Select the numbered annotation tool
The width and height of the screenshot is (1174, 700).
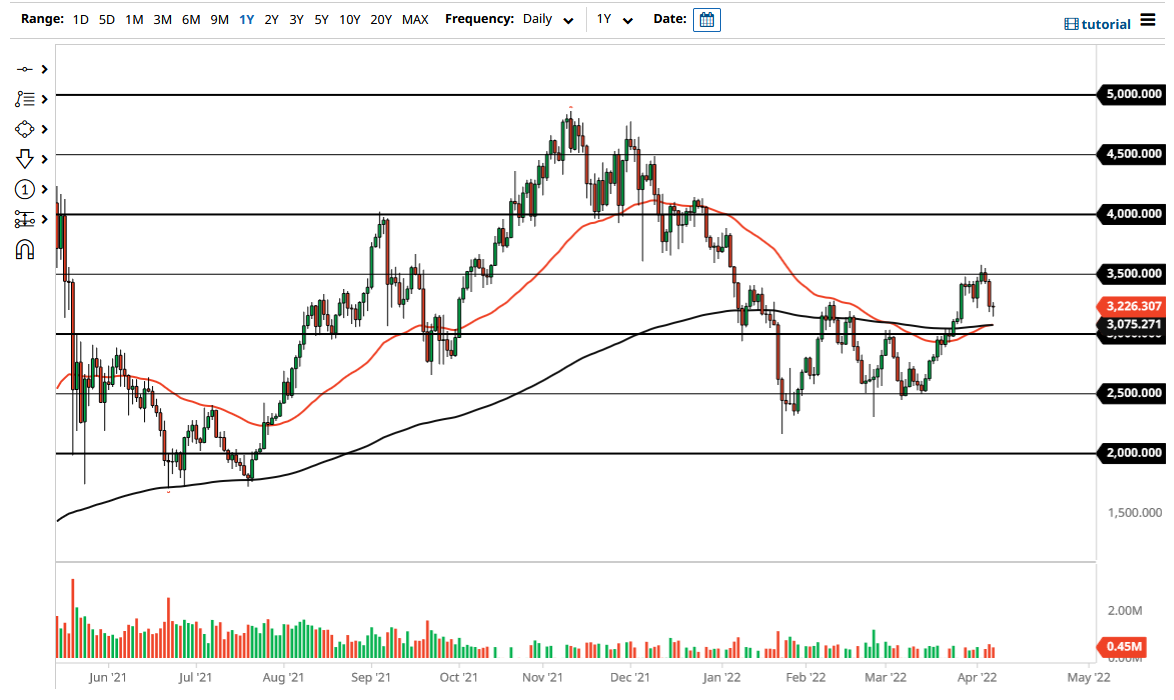25,188
